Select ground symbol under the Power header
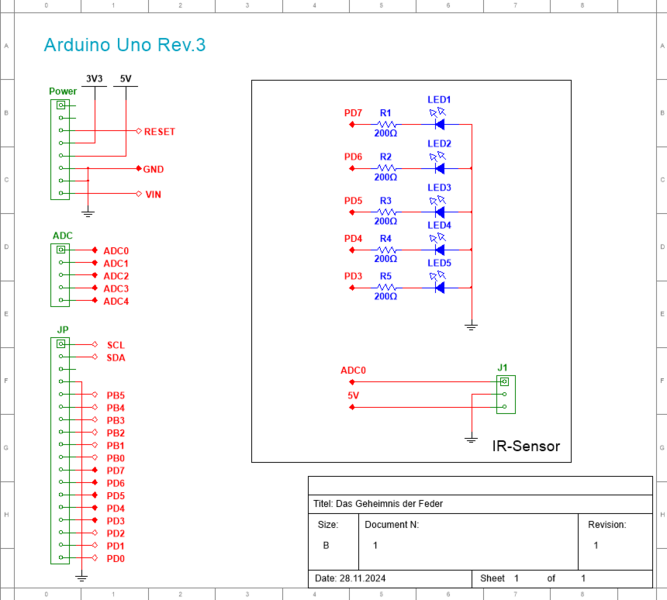667x600 pixels. pos(87,212)
